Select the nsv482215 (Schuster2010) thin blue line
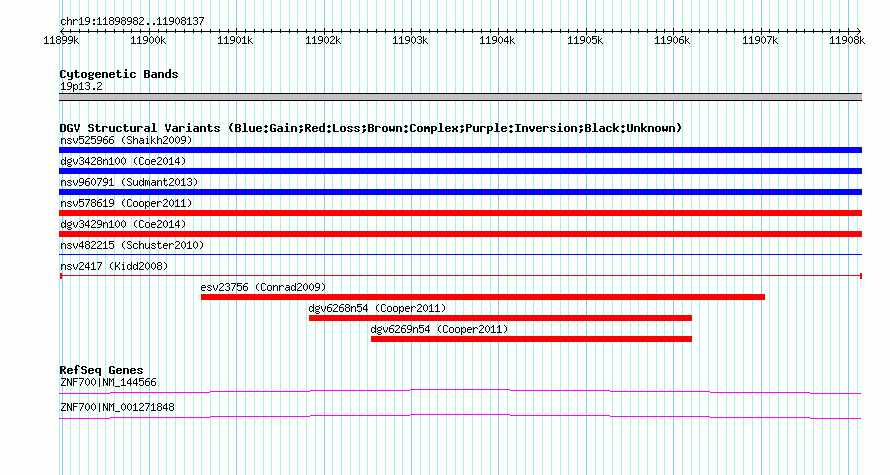 pos(460,254)
